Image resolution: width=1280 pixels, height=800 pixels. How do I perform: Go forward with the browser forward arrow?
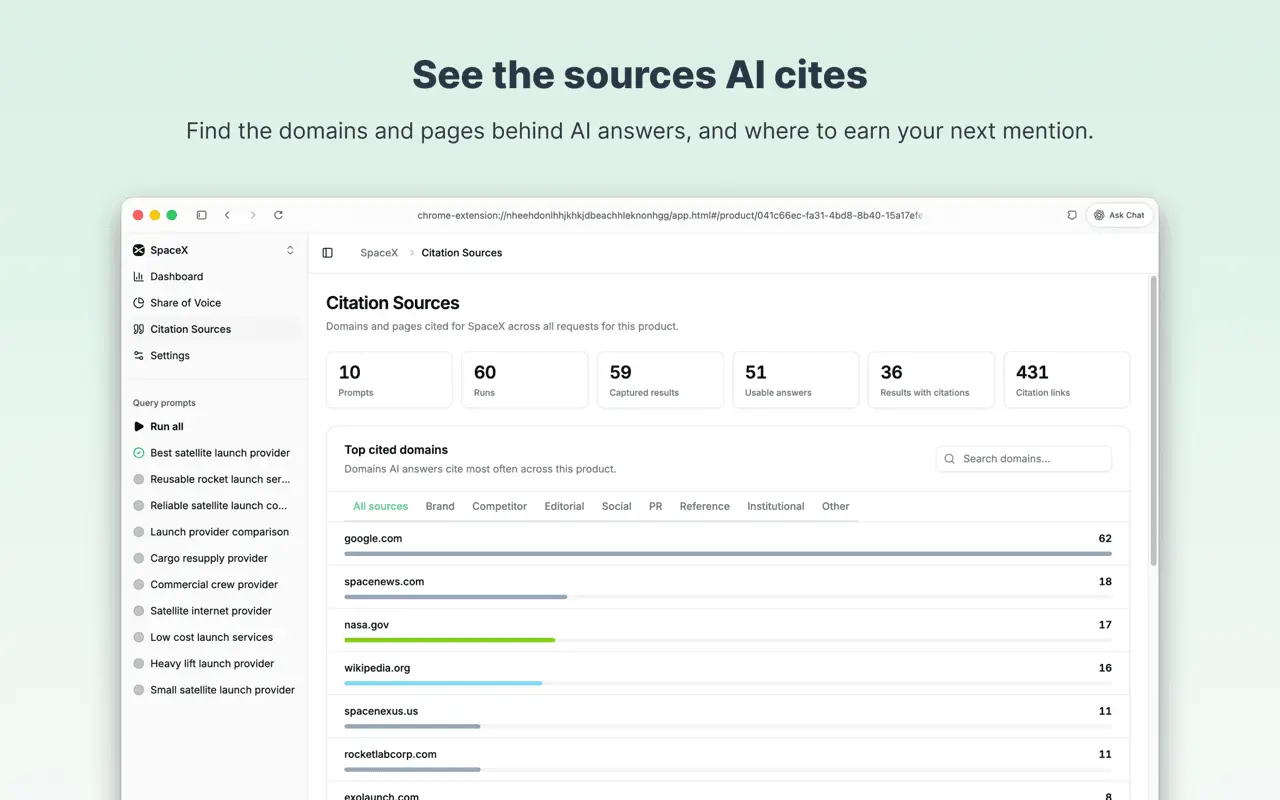[x=253, y=215]
